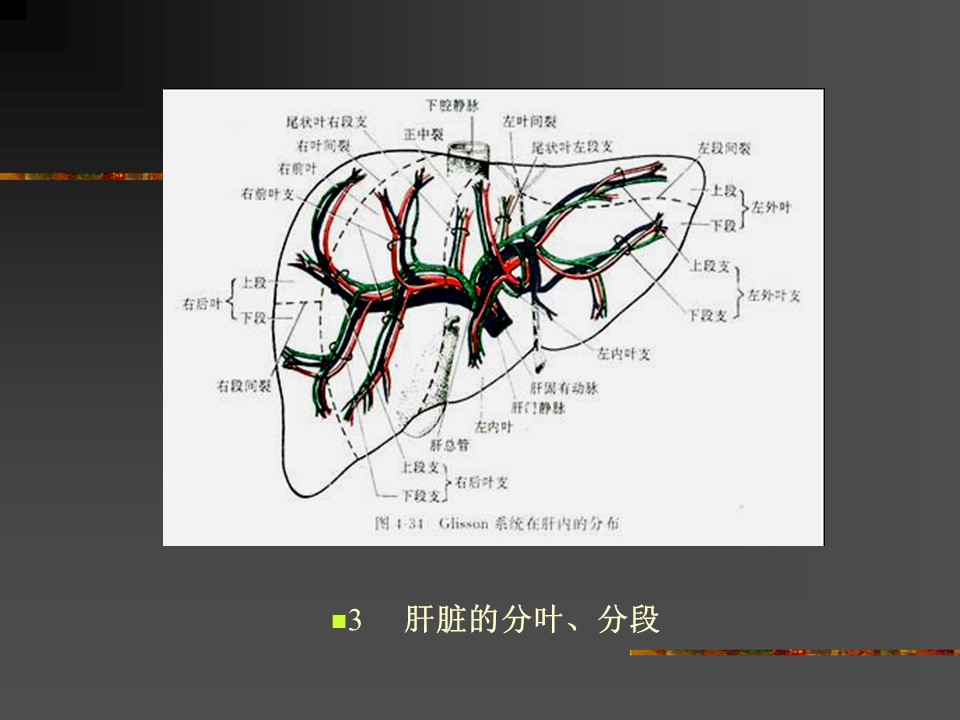The width and height of the screenshot is (960, 720).
Task: Select the 肝总管 label
Action: [449, 446]
